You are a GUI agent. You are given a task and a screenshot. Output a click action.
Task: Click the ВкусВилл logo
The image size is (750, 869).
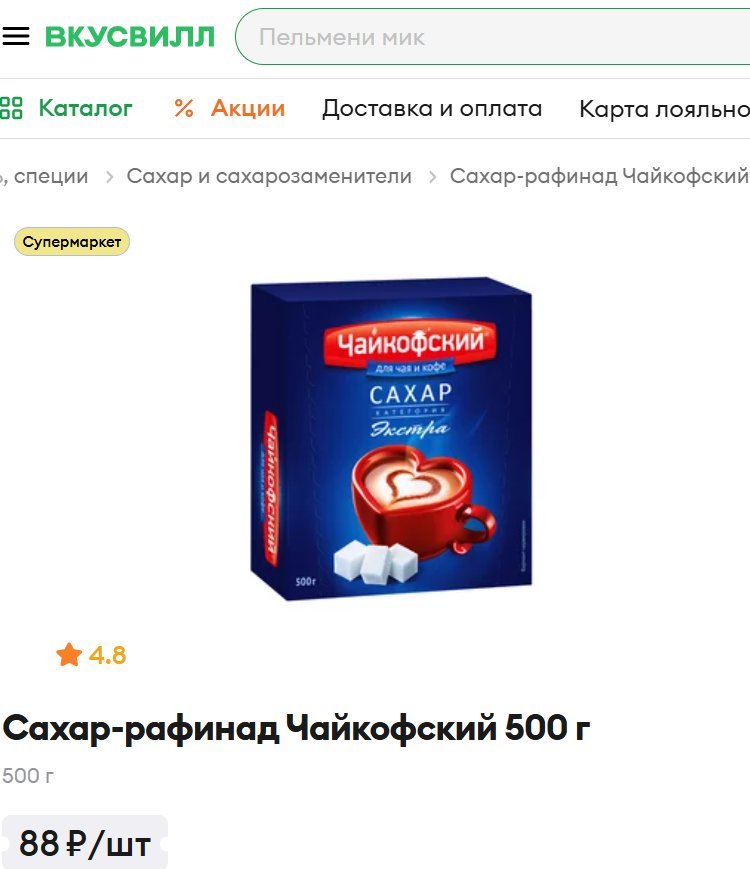130,37
